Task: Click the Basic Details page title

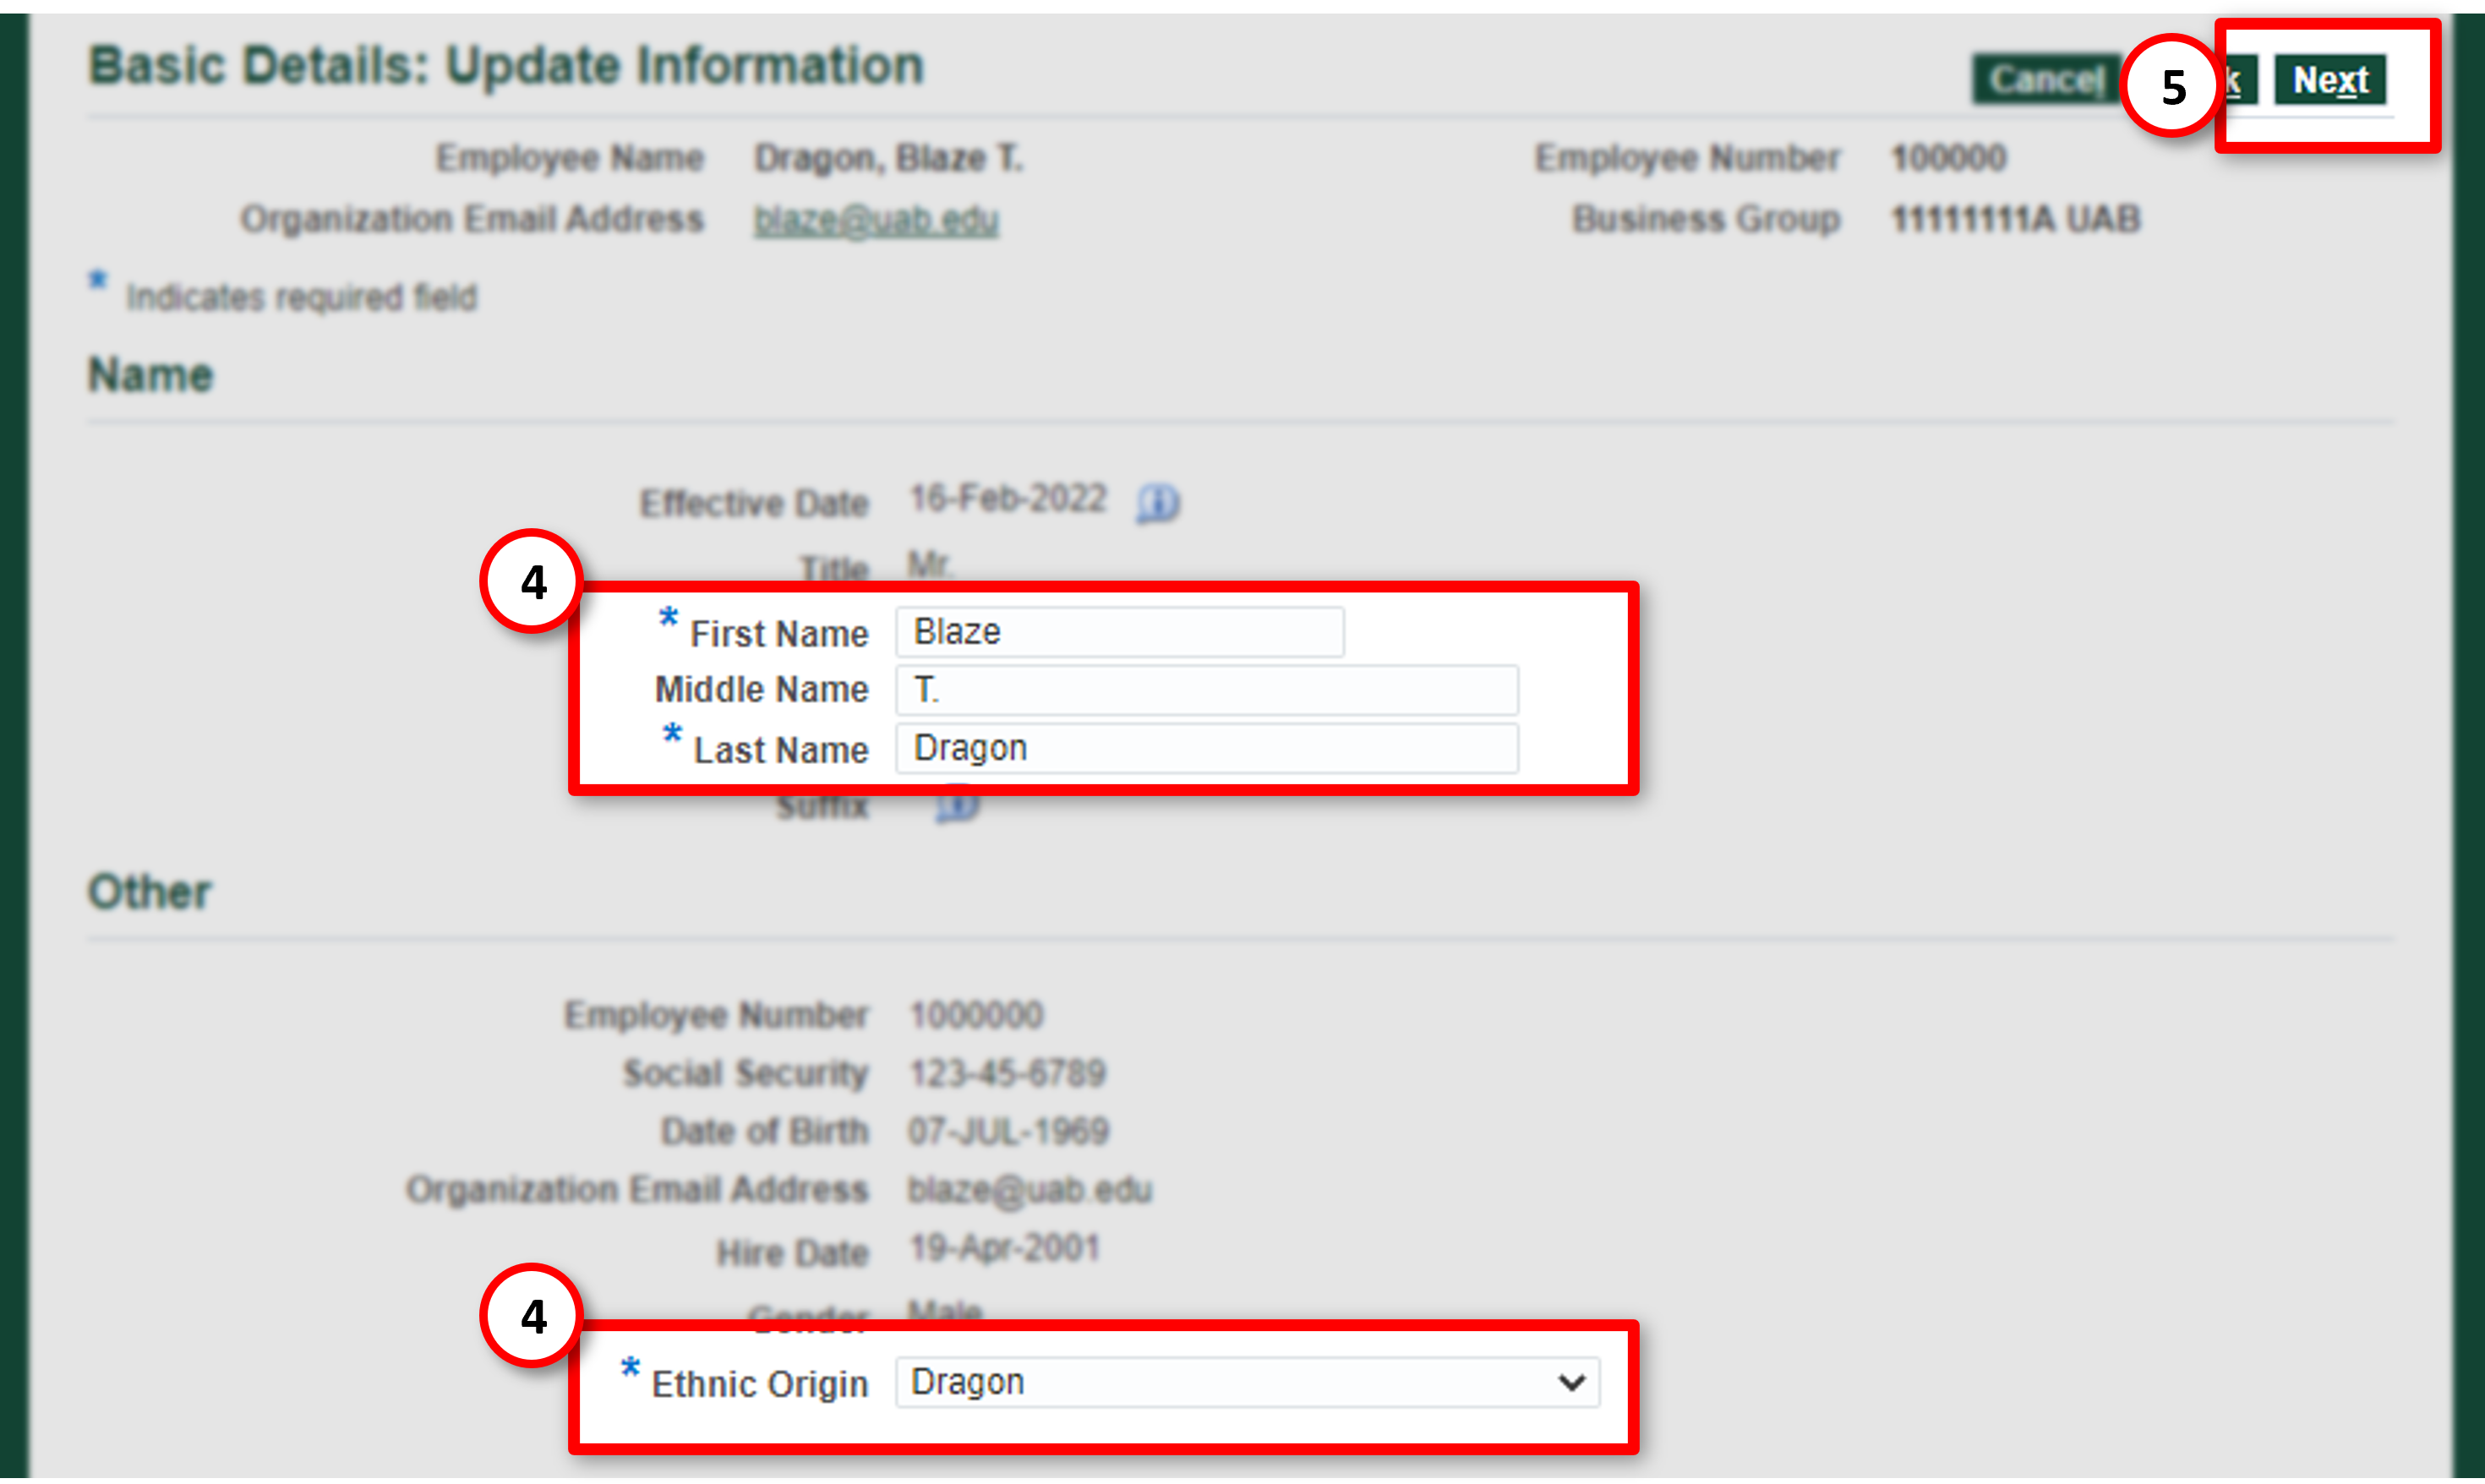Action: 506,66
